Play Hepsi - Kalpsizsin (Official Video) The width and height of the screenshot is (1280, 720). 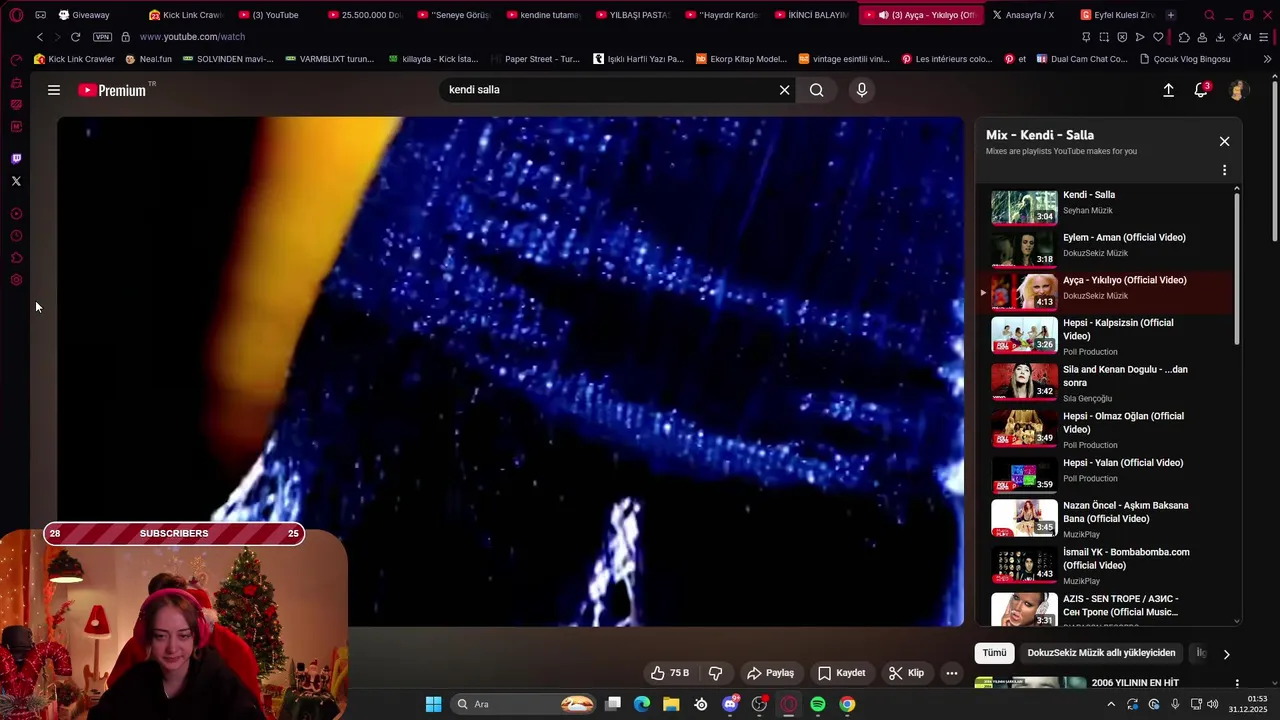(1105, 336)
